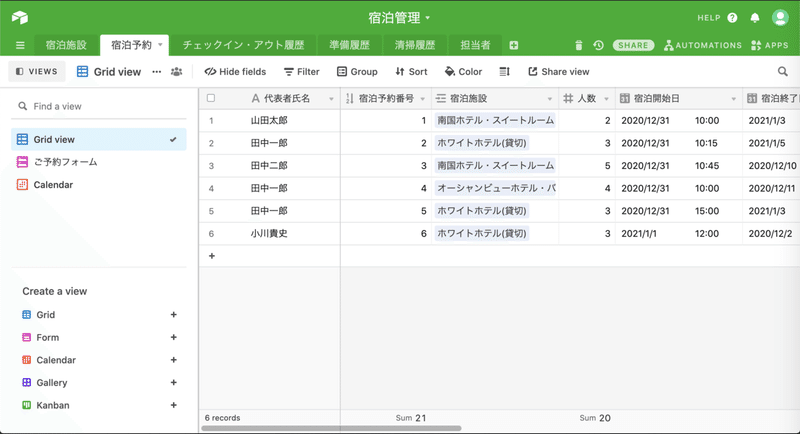Switch to the 清掃履歴 tab
The image size is (800, 434).
tap(415, 45)
